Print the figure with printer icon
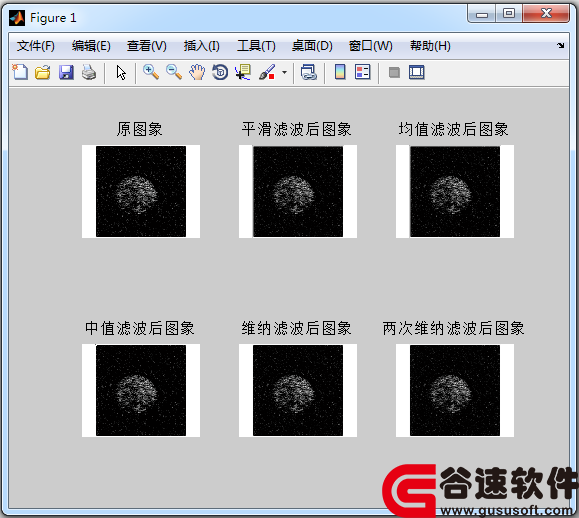The height and width of the screenshot is (518, 579). 89,72
